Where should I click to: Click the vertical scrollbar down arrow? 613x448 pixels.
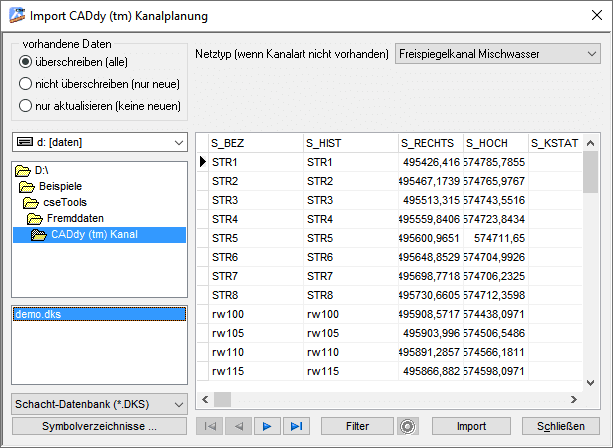590,381
